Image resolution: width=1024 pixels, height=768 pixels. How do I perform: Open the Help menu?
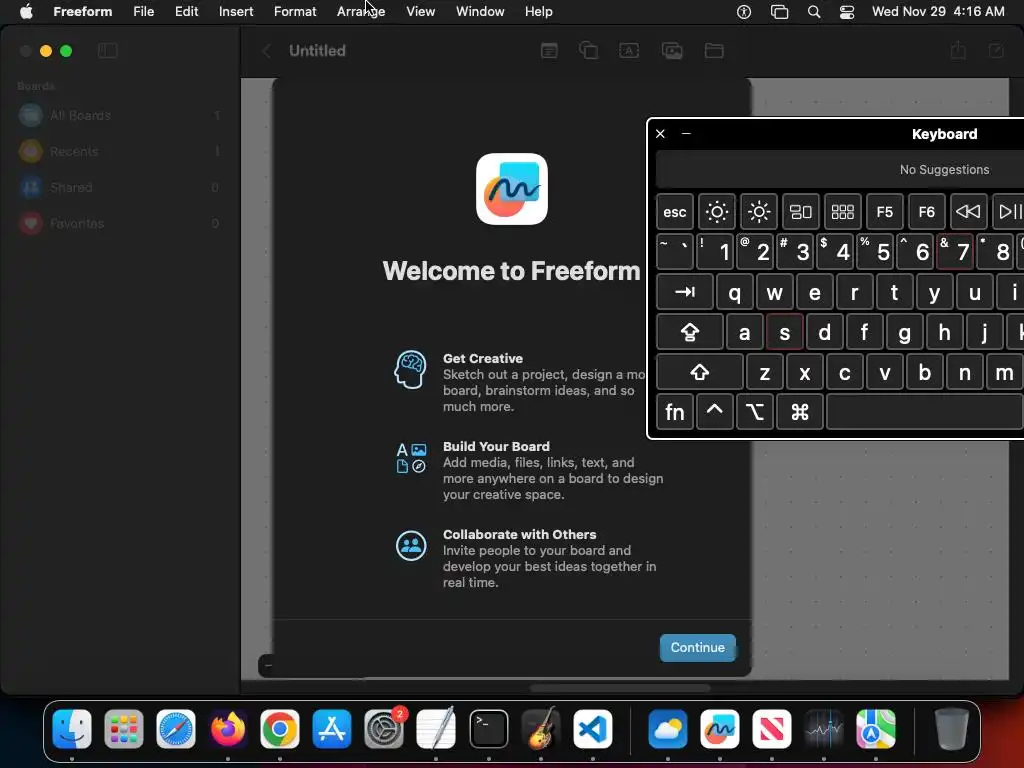coord(538,11)
